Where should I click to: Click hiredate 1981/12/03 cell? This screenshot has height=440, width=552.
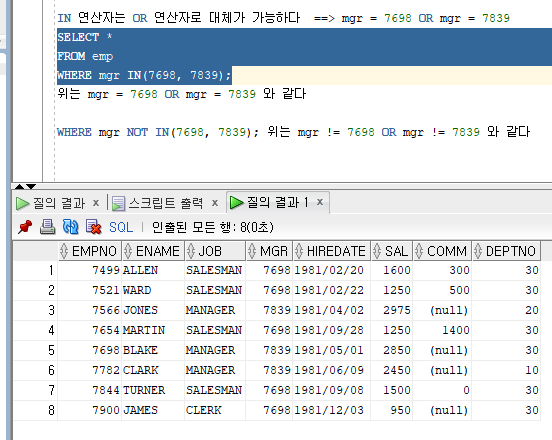point(332,410)
